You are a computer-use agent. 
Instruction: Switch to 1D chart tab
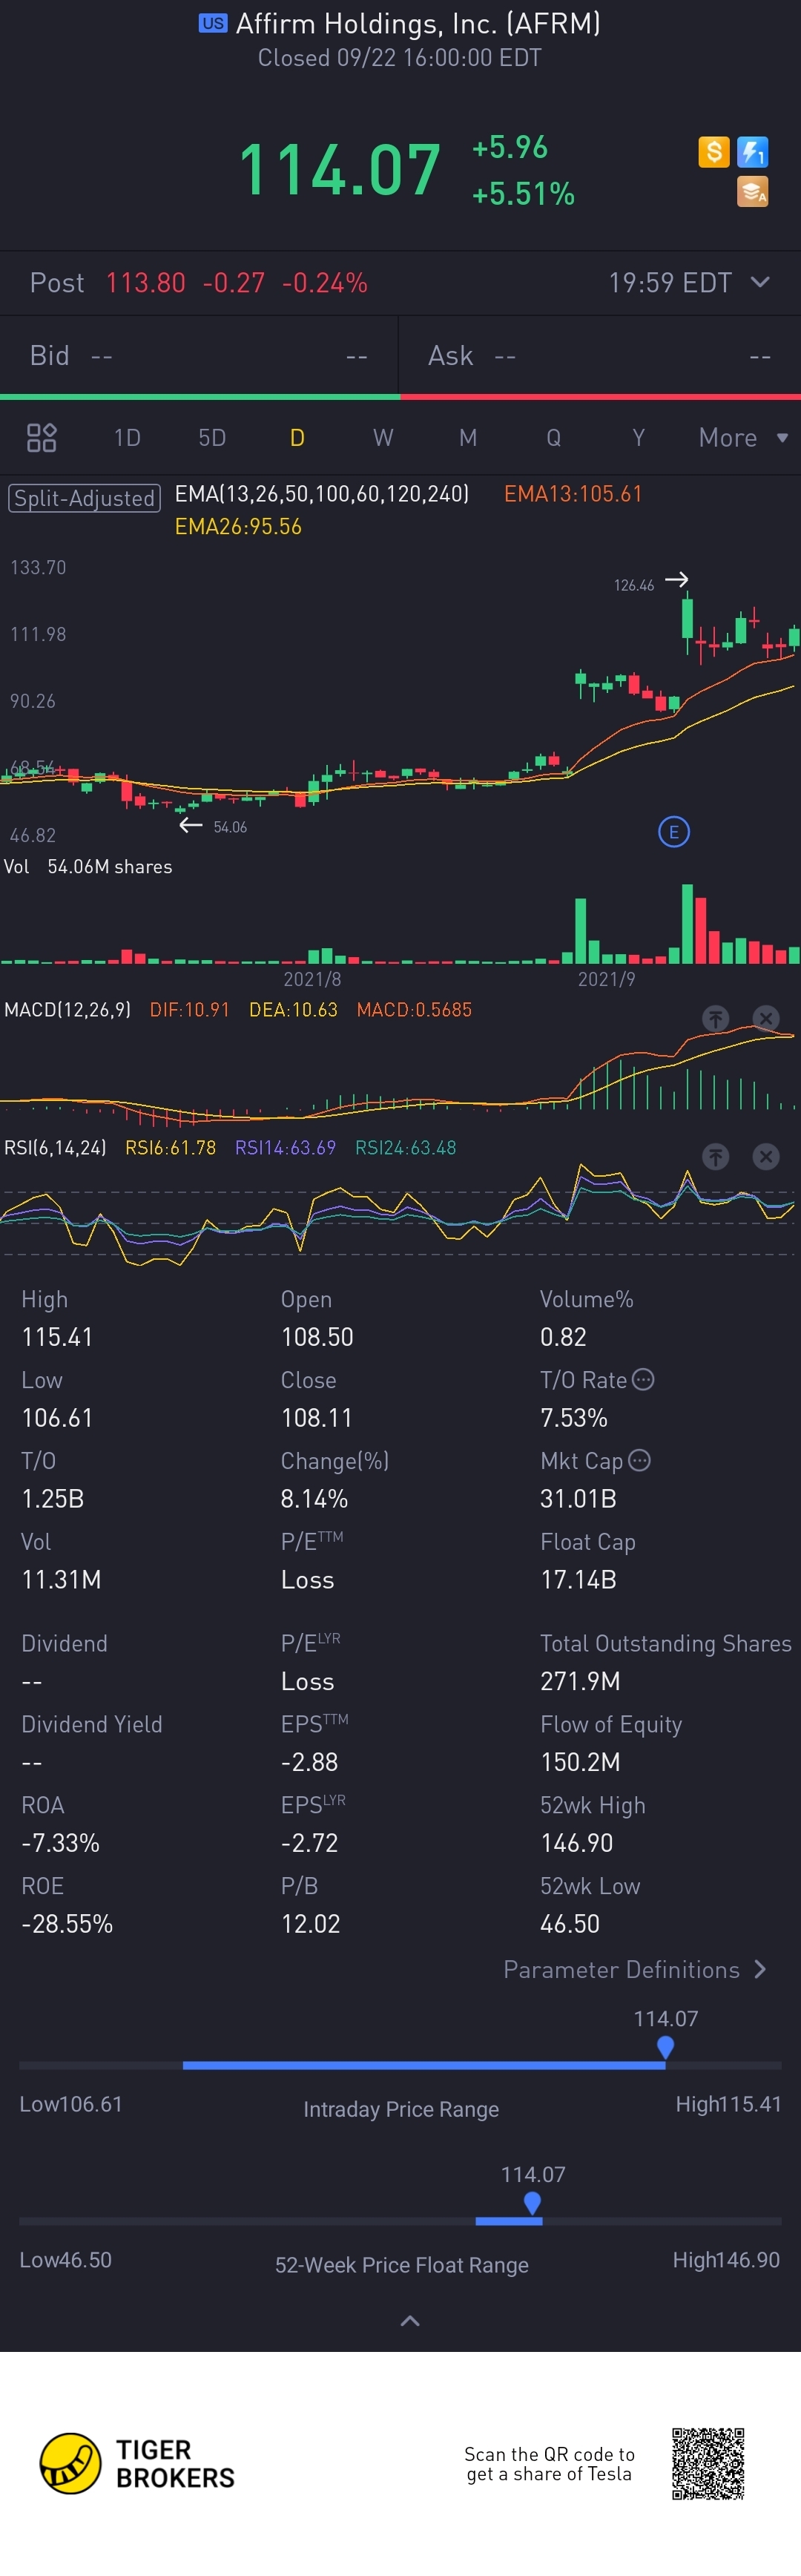tap(127, 438)
